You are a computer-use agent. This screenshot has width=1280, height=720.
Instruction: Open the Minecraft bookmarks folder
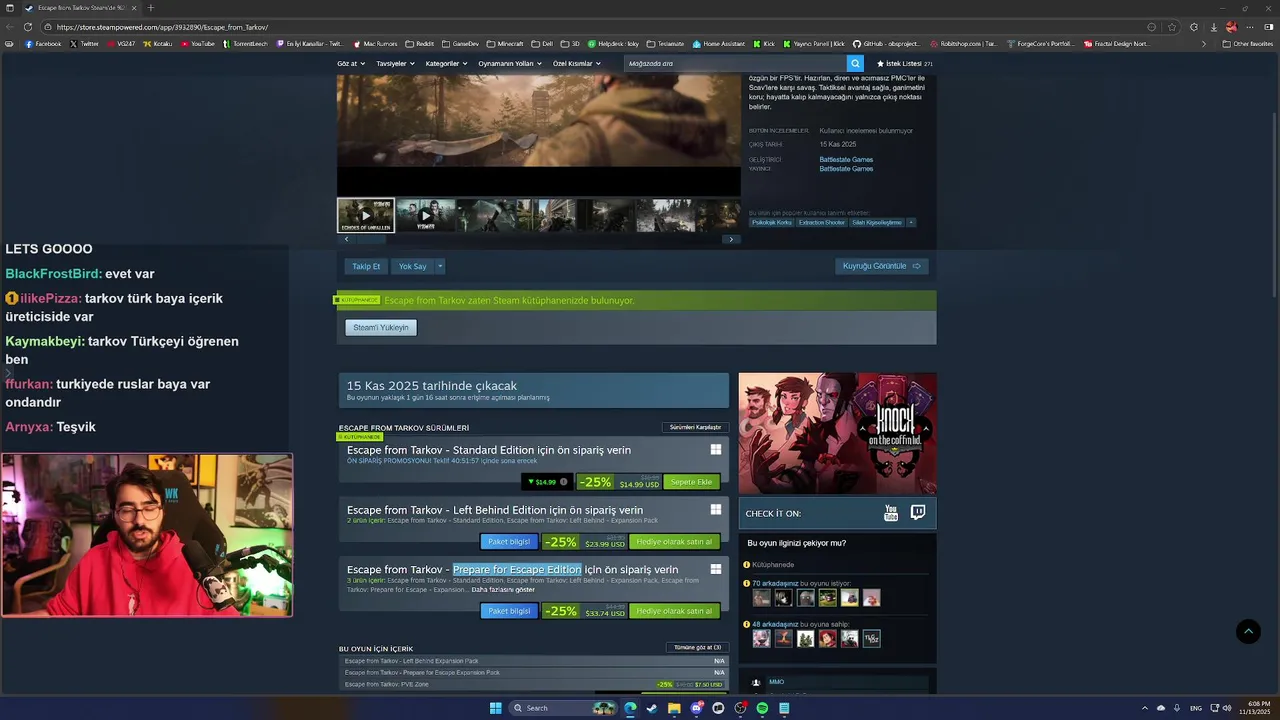(505, 44)
